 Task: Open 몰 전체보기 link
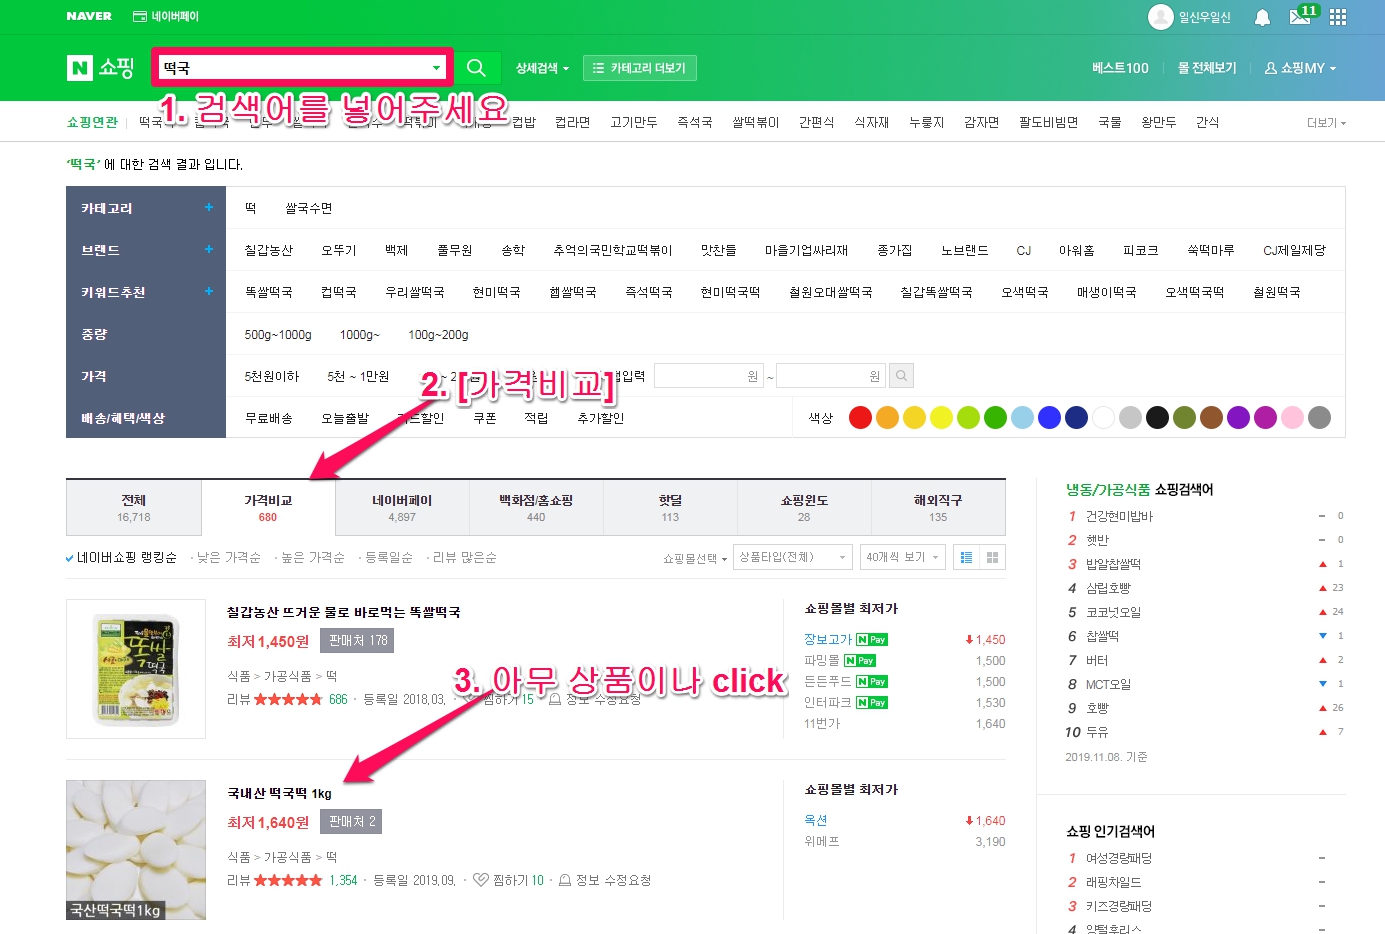coord(1207,68)
